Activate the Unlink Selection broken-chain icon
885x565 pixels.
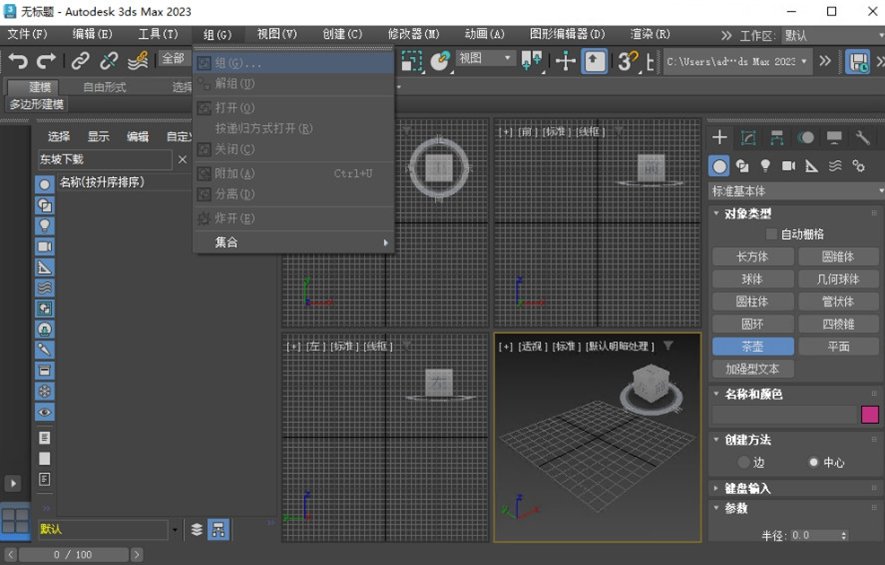108,61
